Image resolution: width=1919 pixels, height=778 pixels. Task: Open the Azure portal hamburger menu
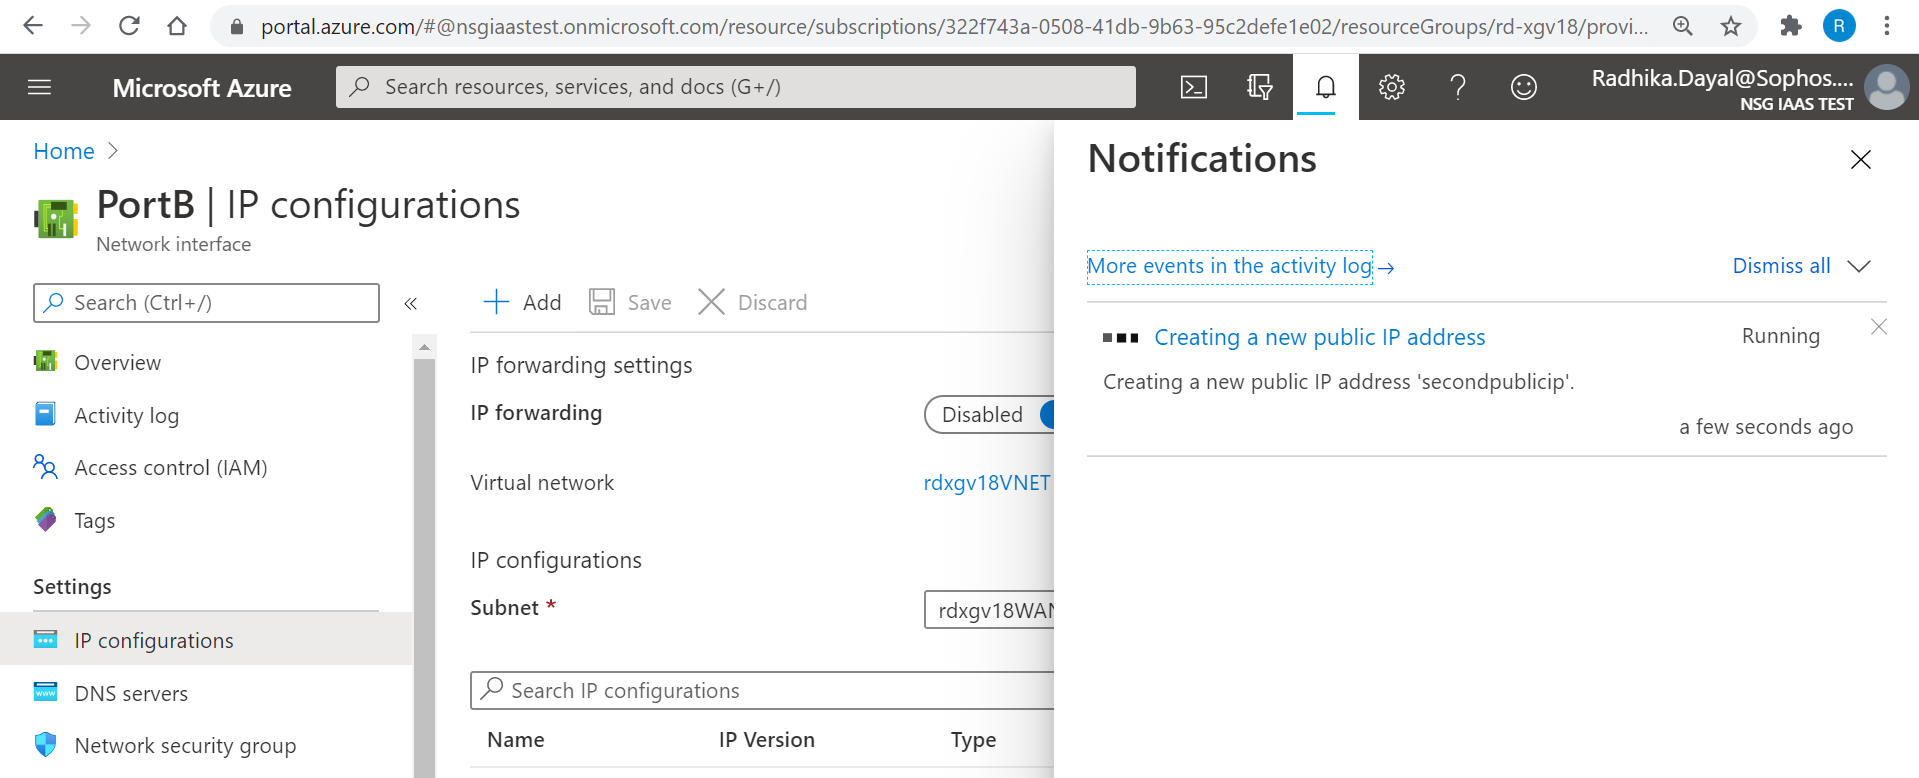[40, 87]
